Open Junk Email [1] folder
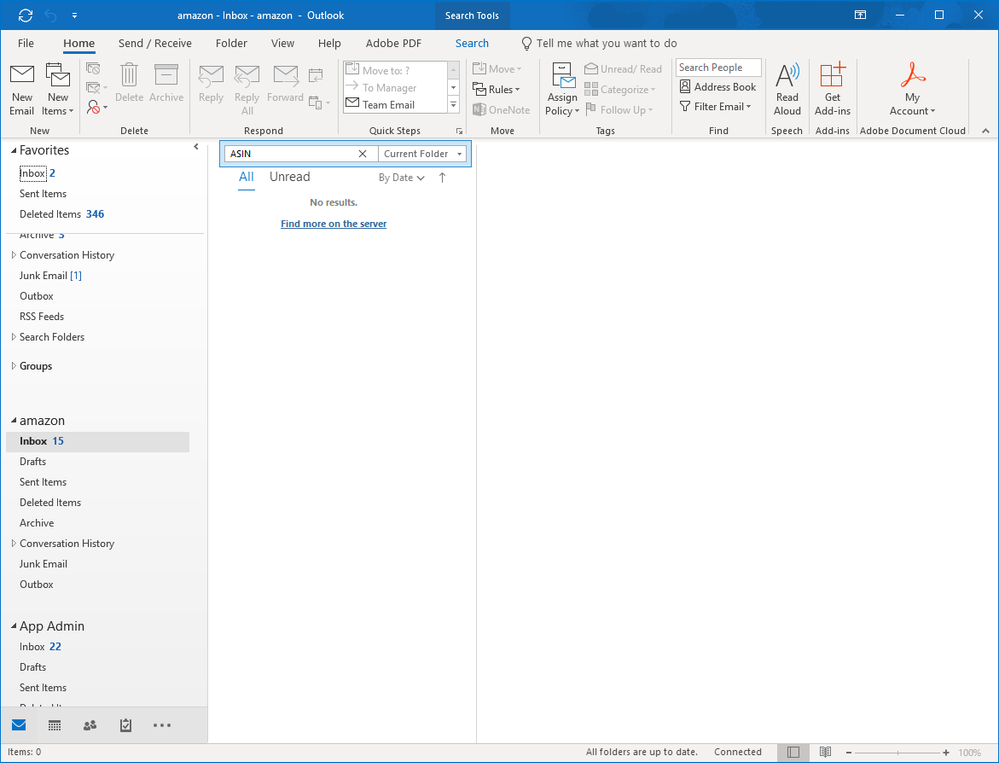This screenshot has width=999, height=763. click(x=50, y=276)
